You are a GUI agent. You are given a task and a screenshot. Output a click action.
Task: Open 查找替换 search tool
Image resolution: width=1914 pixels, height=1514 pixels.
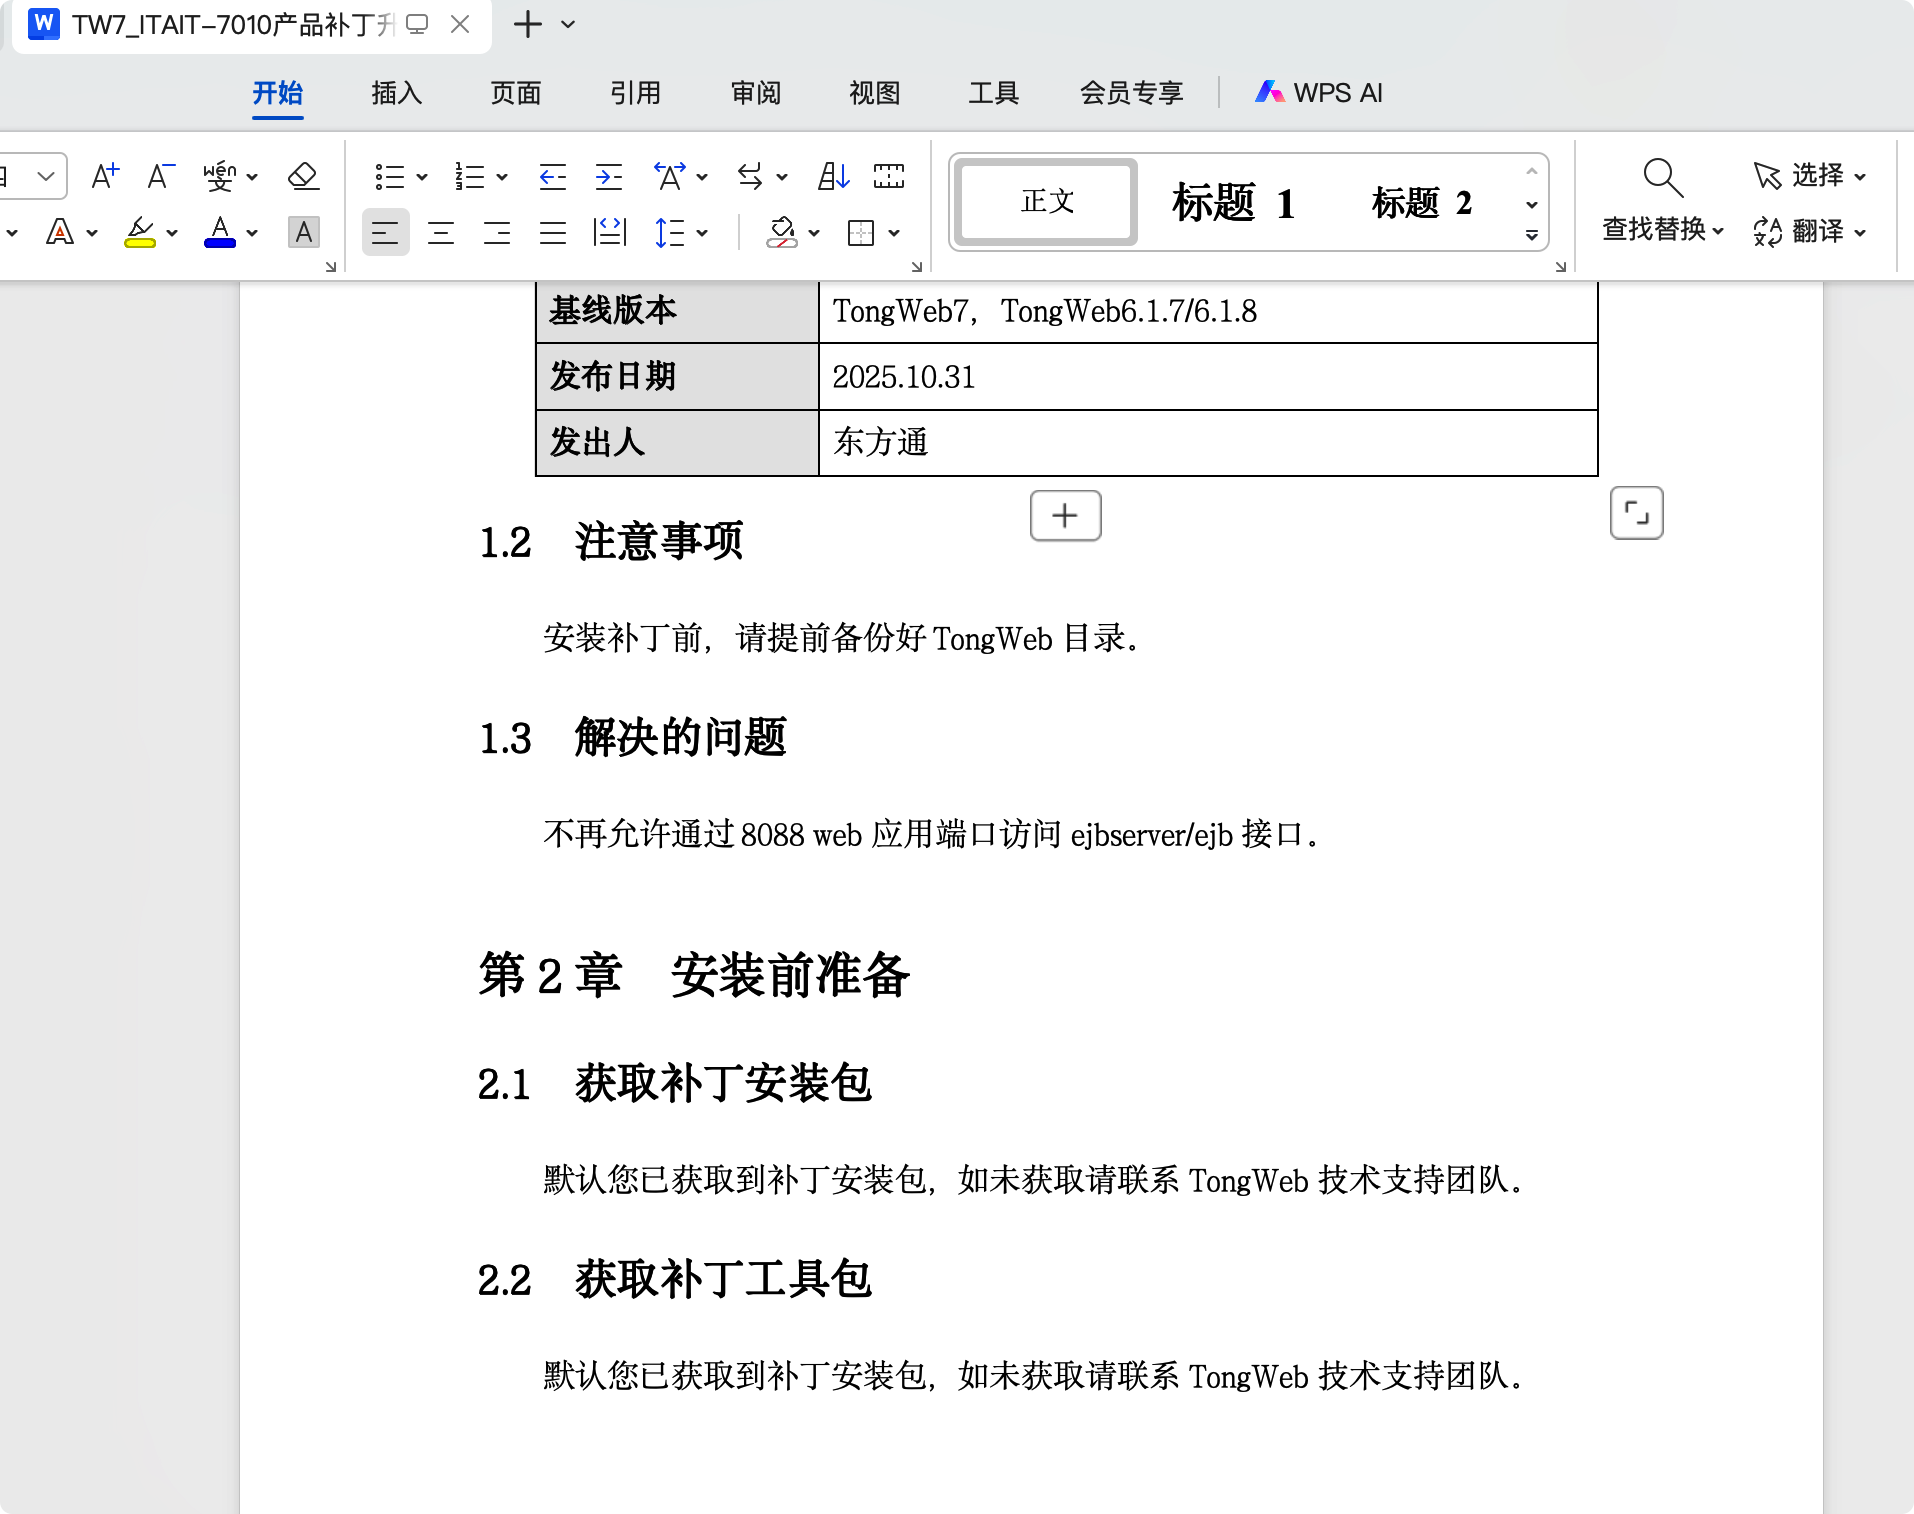tap(1663, 201)
